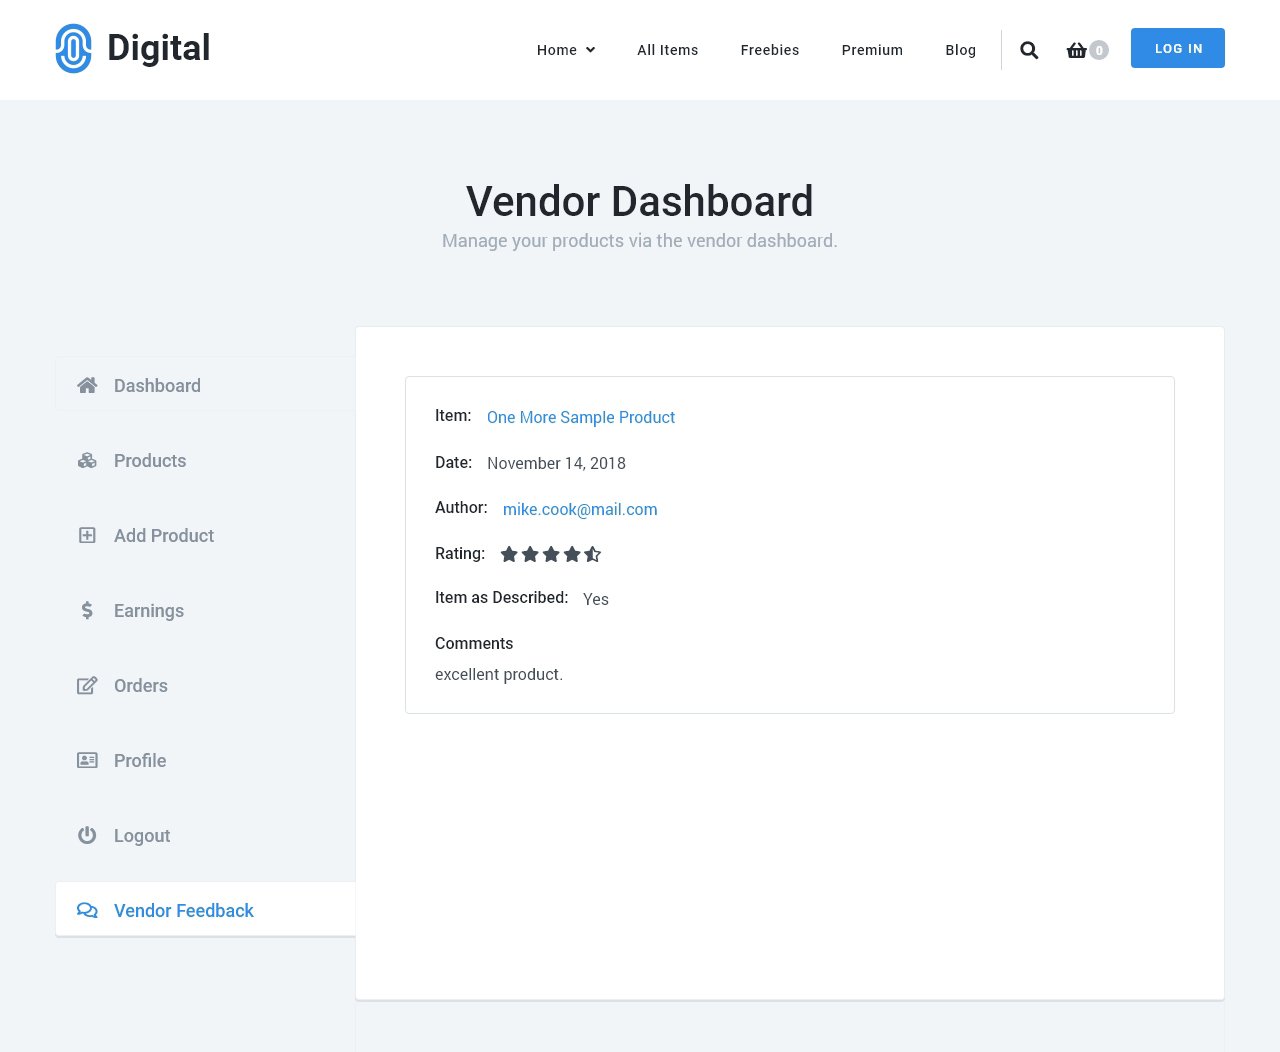Click the Products cubes icon
This screenshot has width=1280, height=1052.
pyautogui.click(x=87, y=461)
